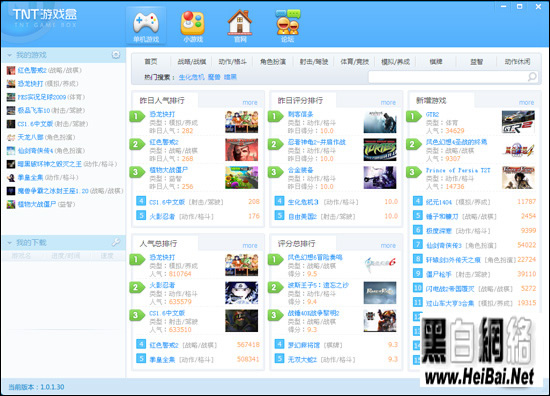Open 红色警戒2 thumbnail in 昨日人气排行
Viewport: 550px width, 396px height.
(x=241, y=150)
